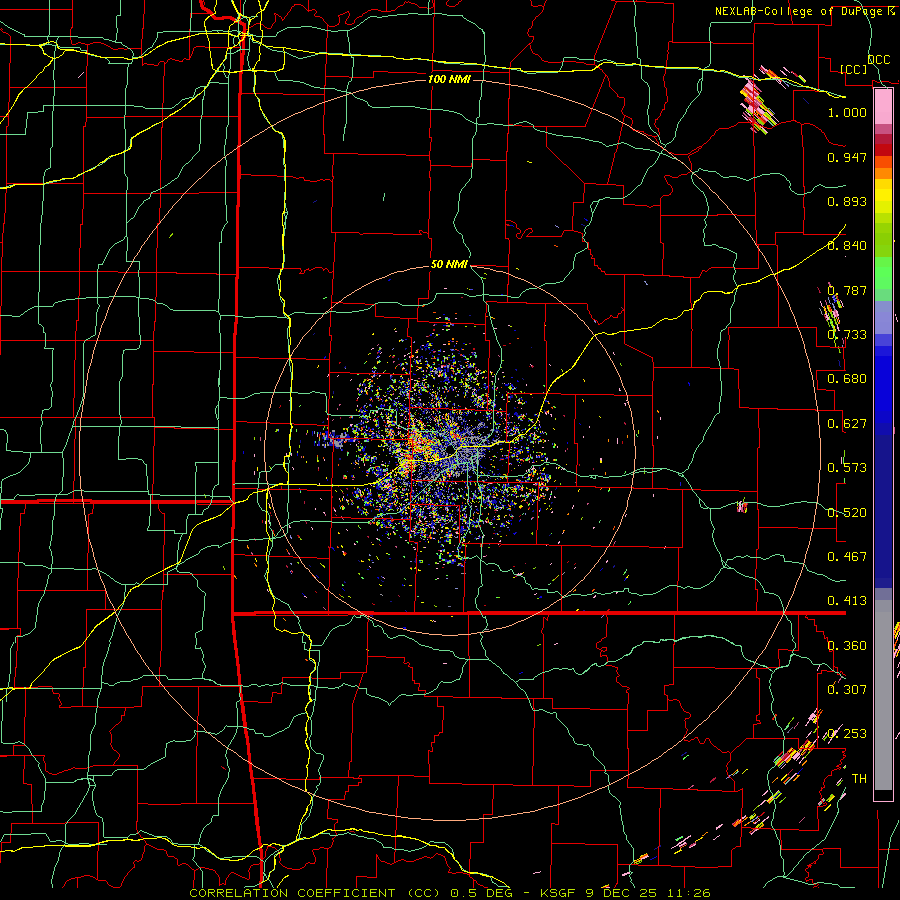
Task: Click the 0.307 legend value
Action: click(x=847, y=690)
